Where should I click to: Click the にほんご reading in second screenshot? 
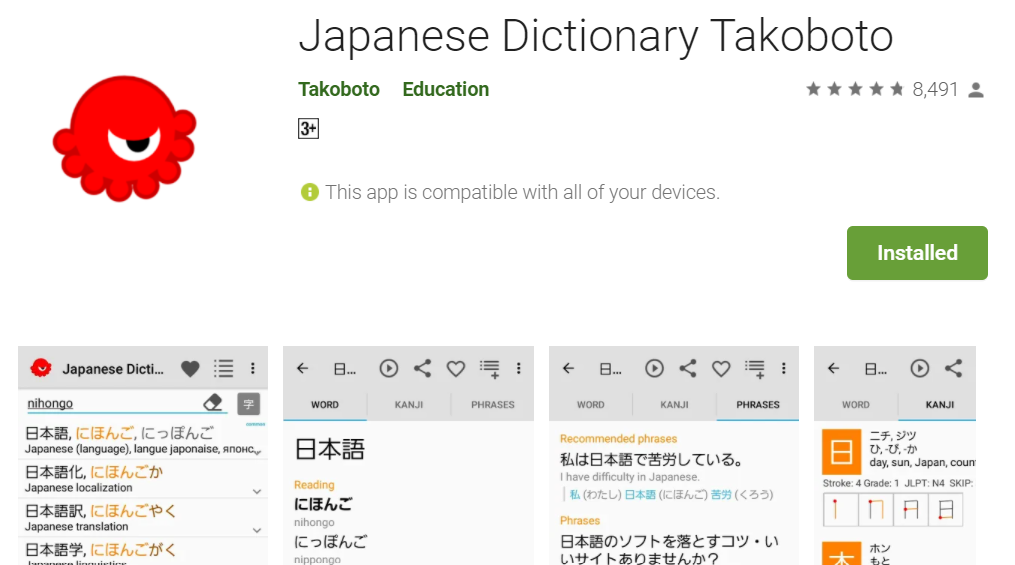point(324,504)
